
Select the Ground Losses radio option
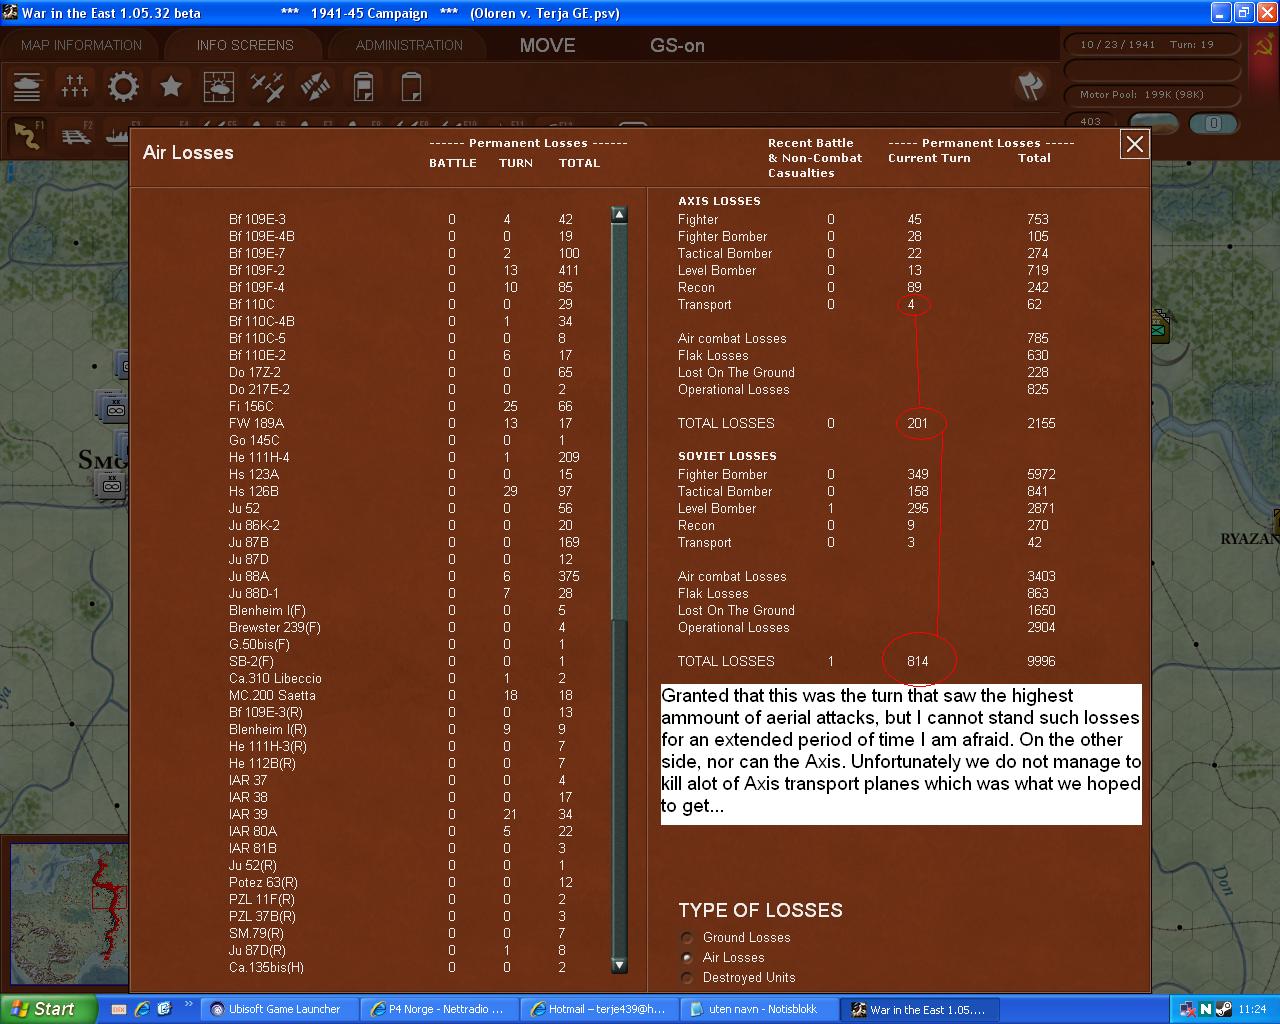coord(736,937)
